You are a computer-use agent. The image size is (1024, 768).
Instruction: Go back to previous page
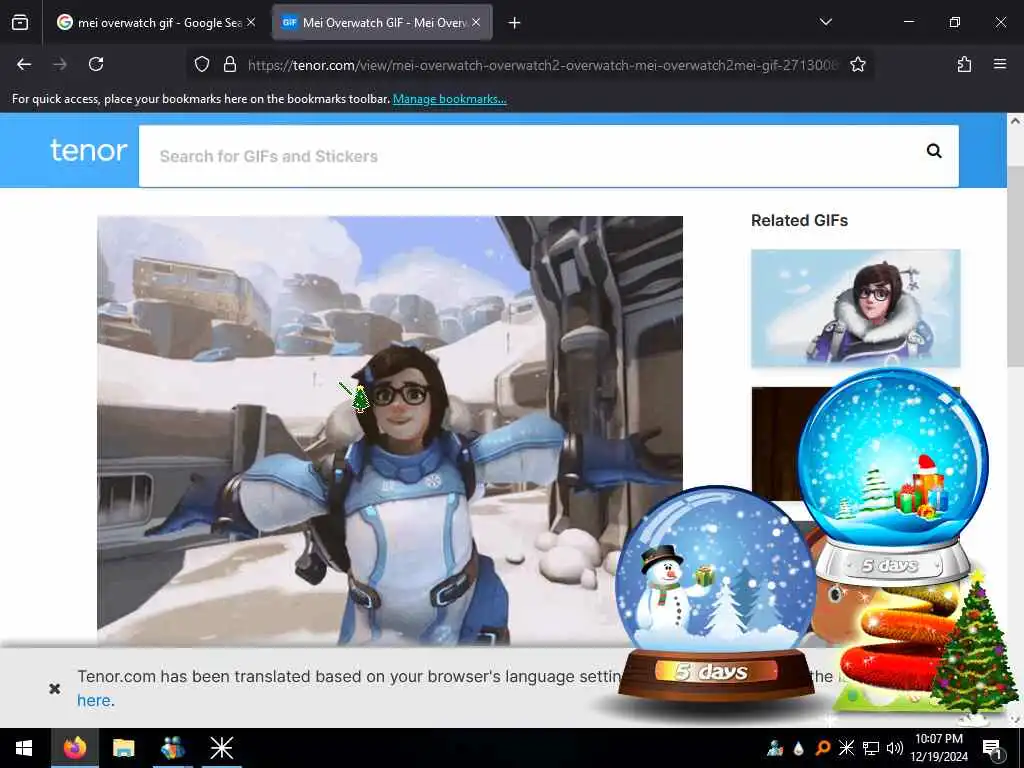(24, 64)
